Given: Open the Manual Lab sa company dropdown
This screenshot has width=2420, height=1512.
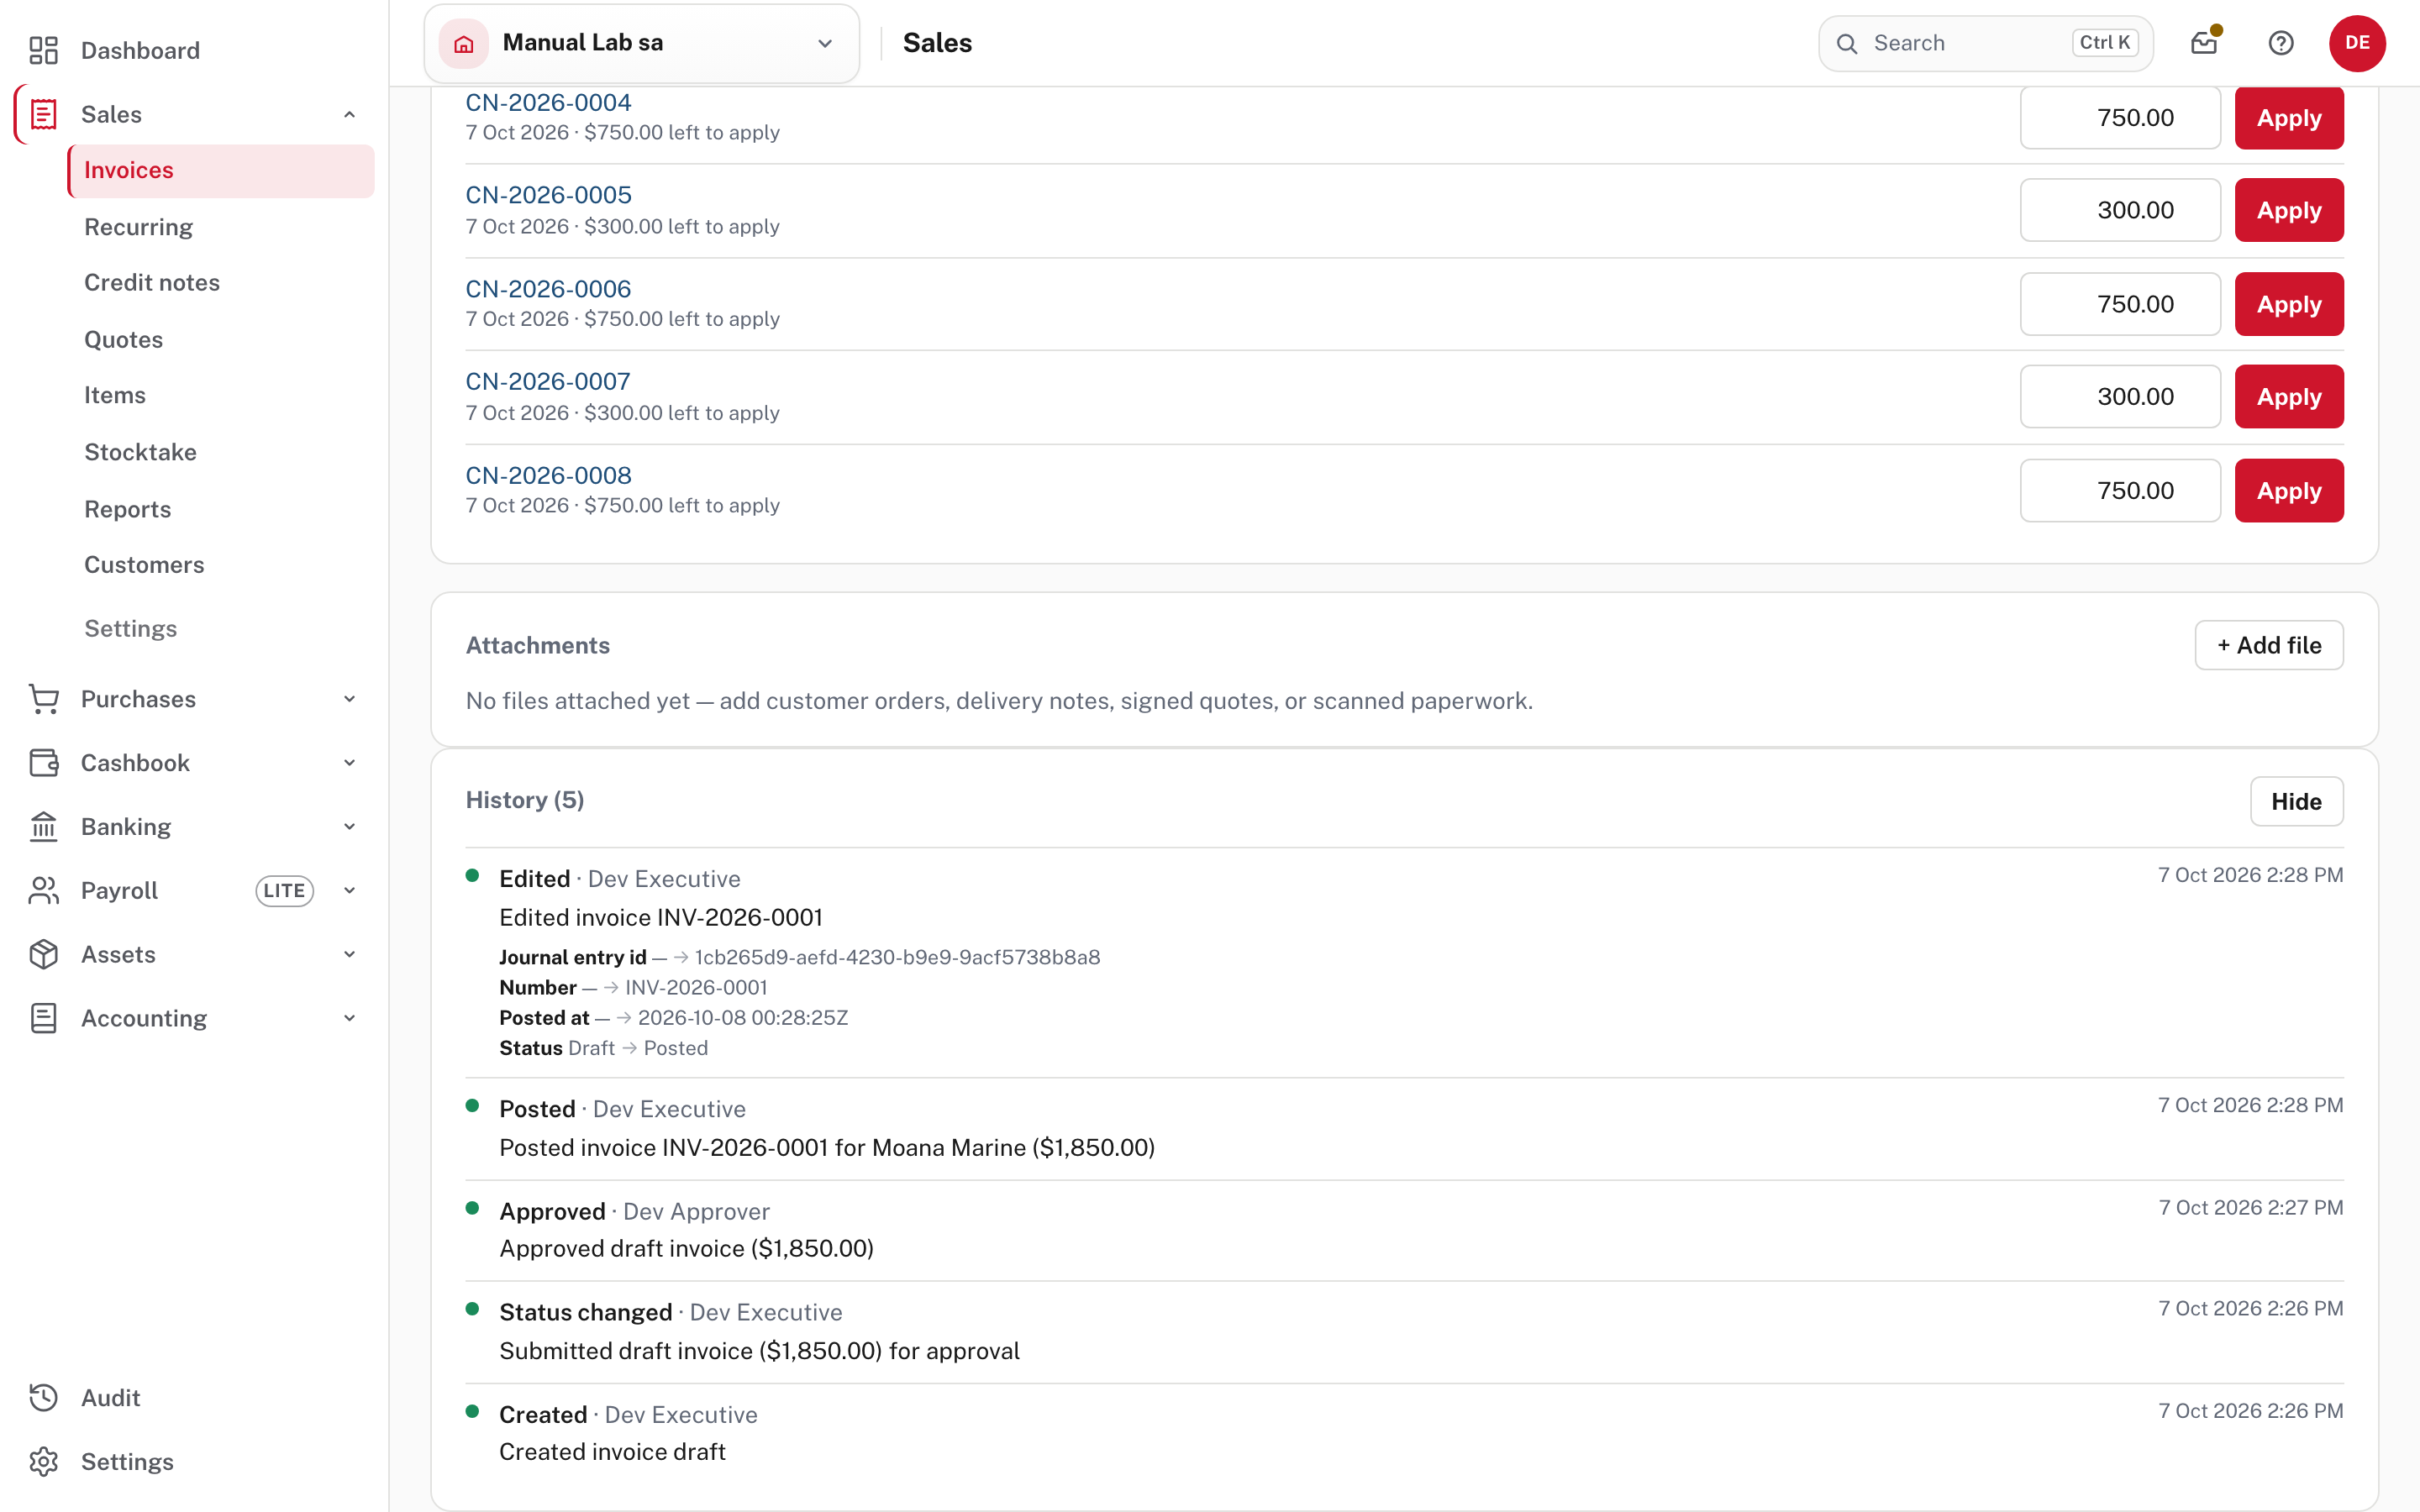Looking at the screenshot, I should coord(642,43).
